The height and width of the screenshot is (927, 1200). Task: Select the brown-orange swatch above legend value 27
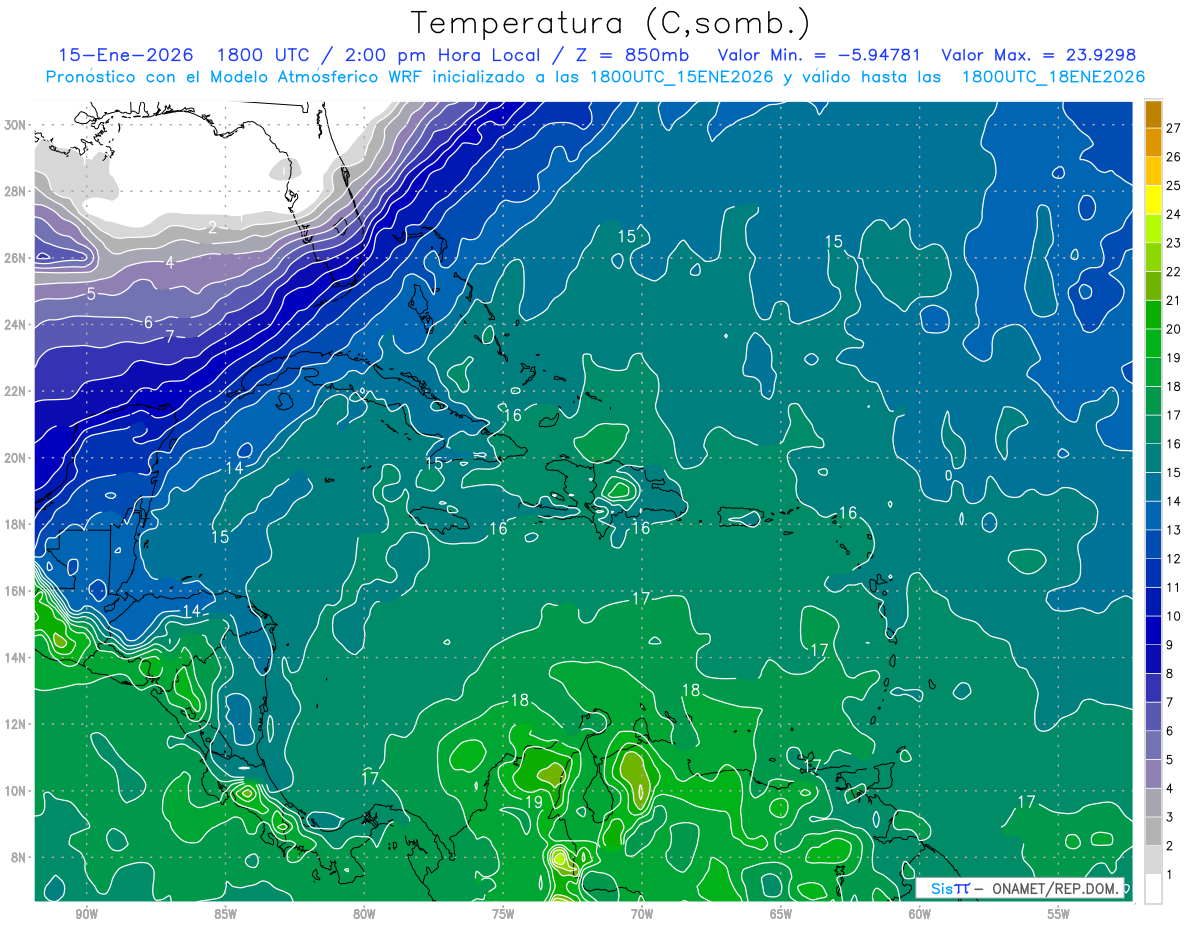[x=1153, y=113]
